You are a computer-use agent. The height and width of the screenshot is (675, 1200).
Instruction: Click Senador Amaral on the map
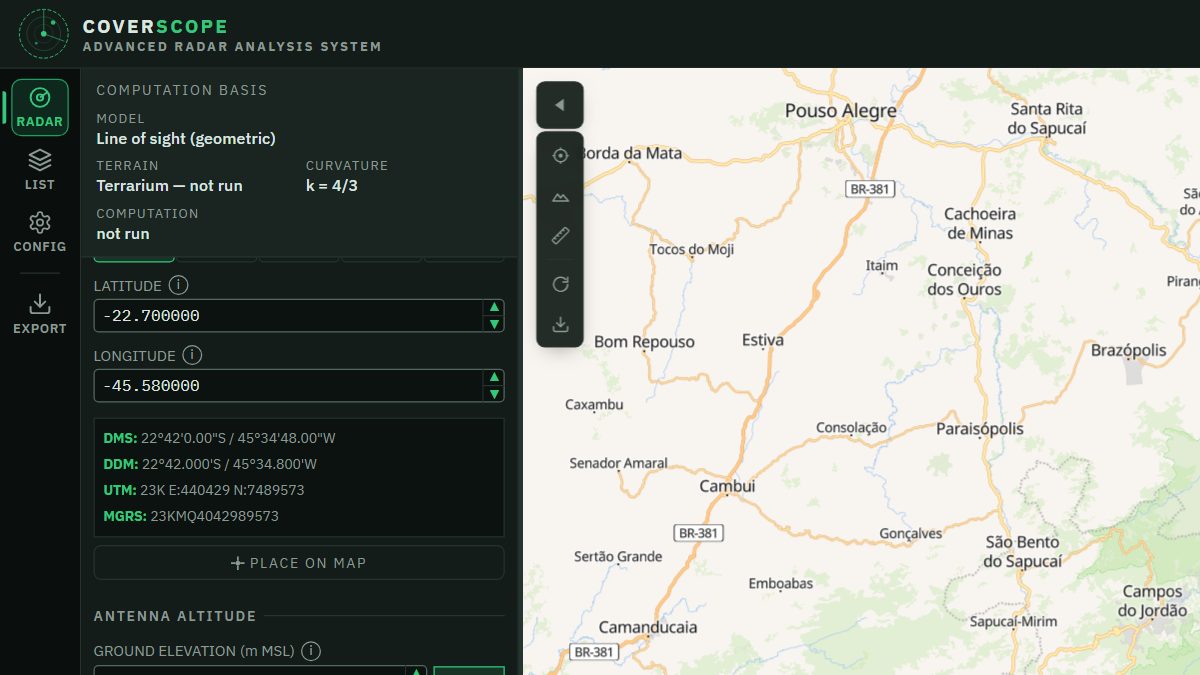point(618,463)
